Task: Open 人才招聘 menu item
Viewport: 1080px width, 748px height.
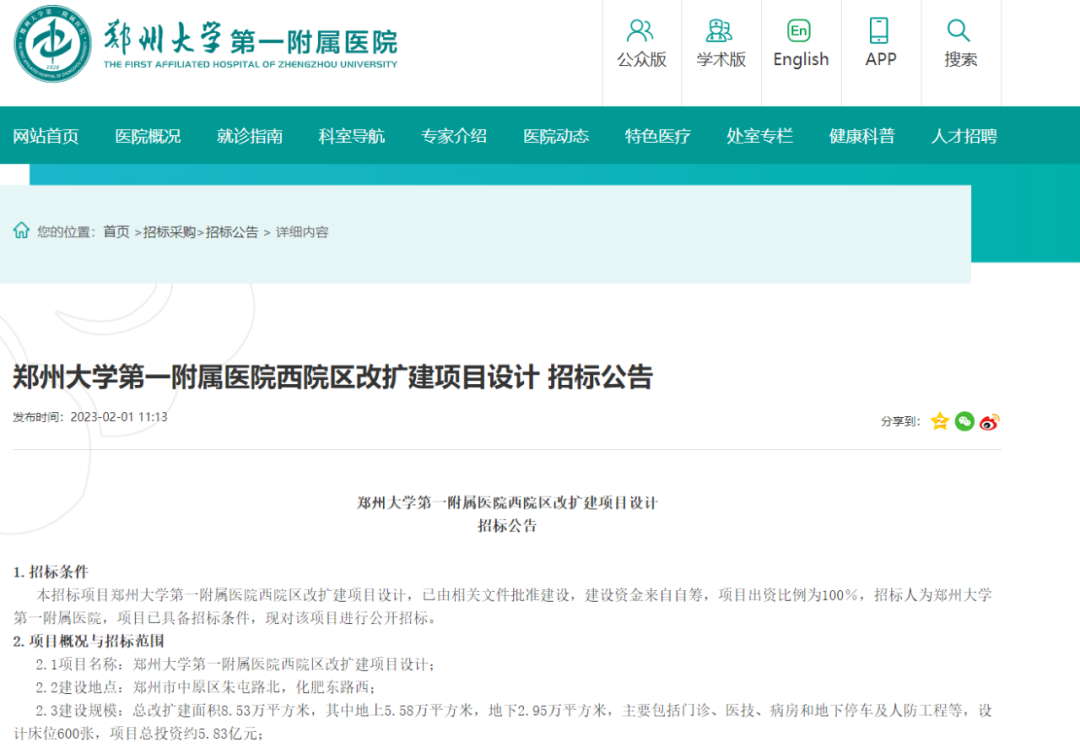Action: (964, 136)
